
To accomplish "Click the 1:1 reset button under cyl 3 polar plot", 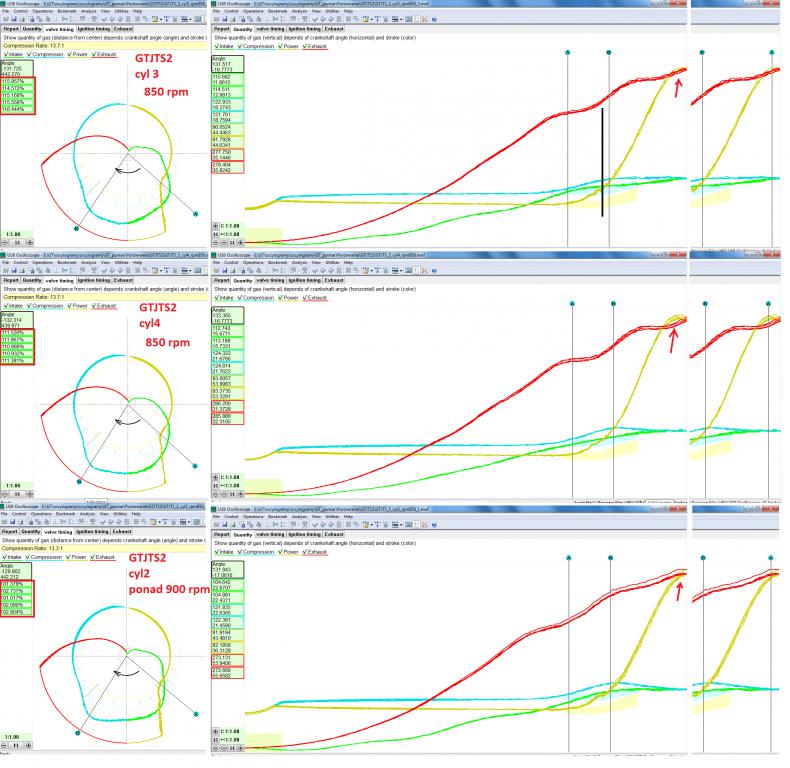I will (17, 242).
